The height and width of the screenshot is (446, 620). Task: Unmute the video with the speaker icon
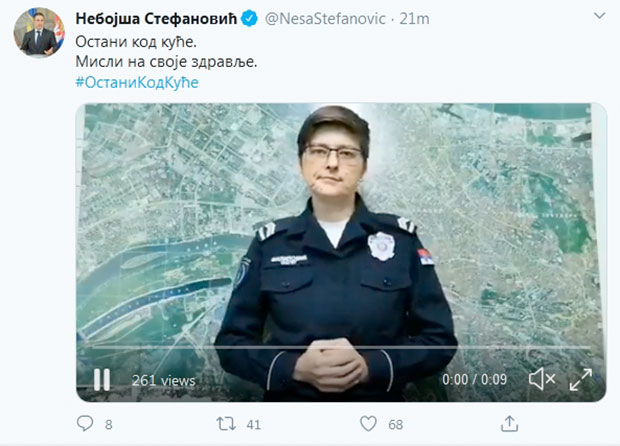542,379
